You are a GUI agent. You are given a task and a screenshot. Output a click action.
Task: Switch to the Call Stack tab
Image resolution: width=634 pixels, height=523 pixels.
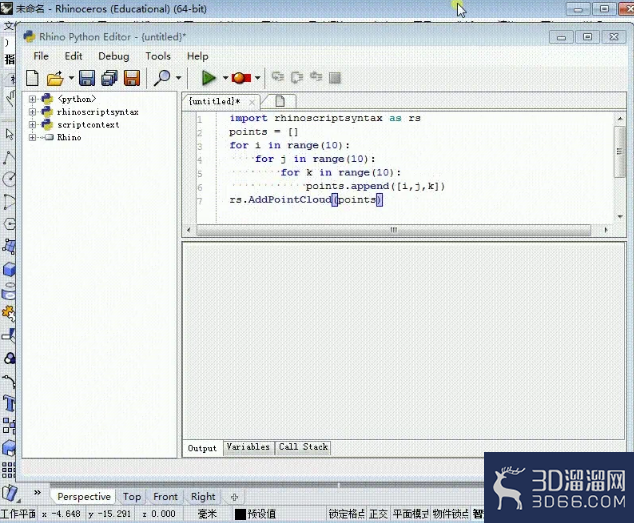click(x=303, y=447)
